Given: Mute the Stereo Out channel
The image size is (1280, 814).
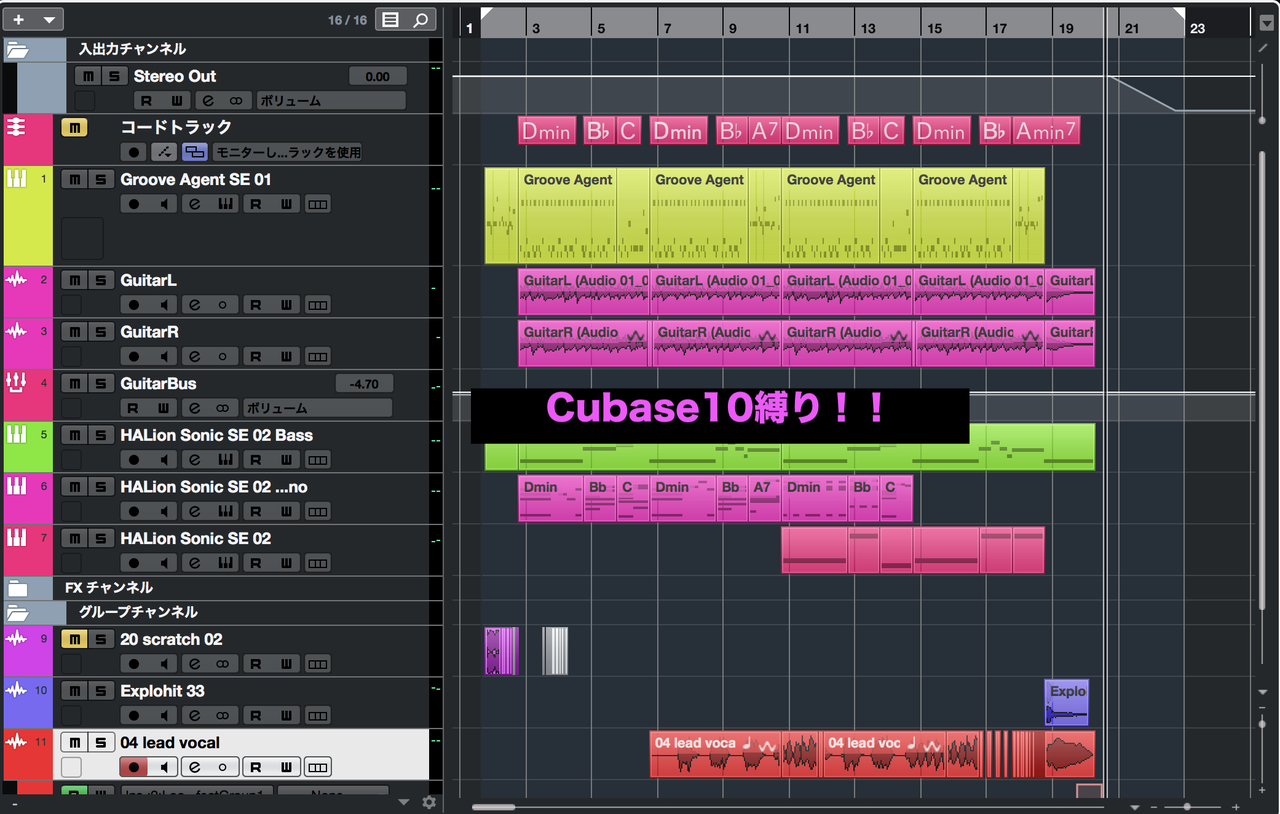Looking at the screenshot, I should [x=88, y=76].
